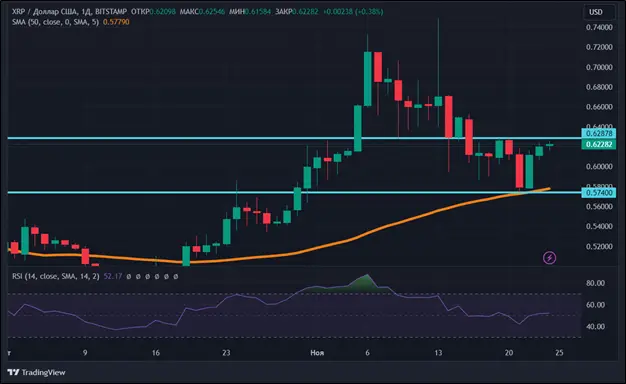
Task: Select the 0.62878 horizontal line price label
Action: coord(598,133)
